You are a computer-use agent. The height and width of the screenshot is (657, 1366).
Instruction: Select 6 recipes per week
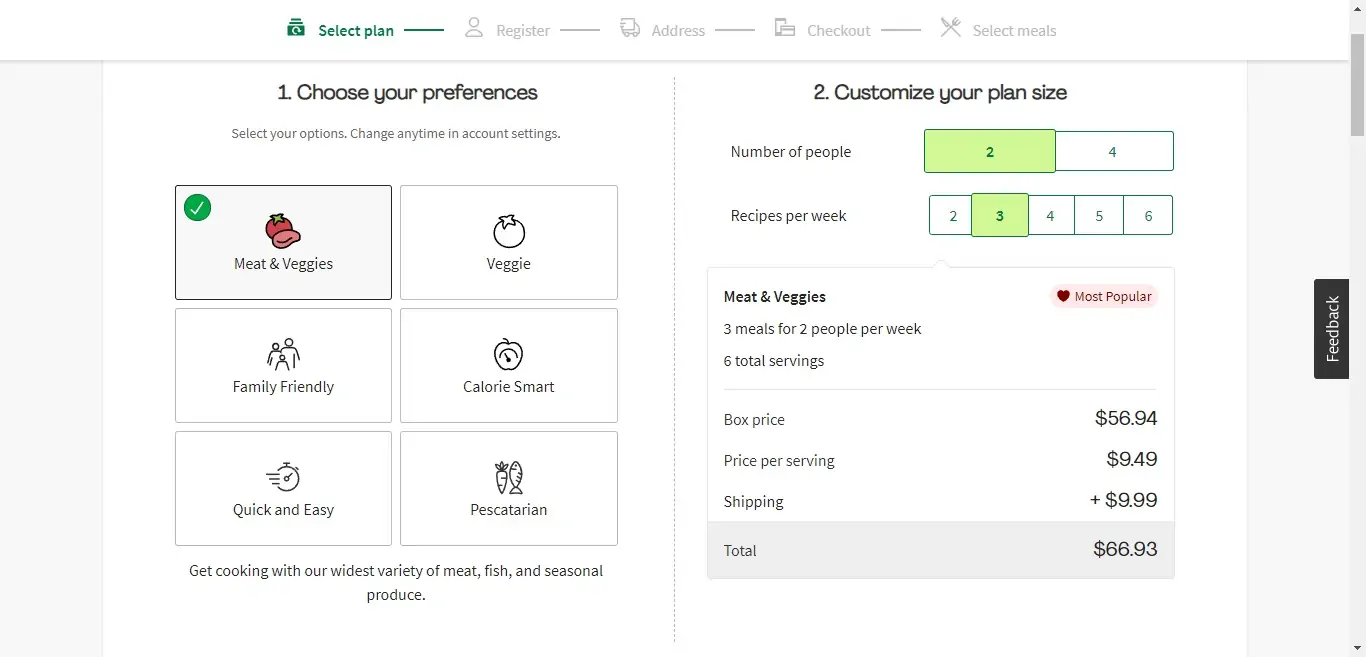[1148, 216]
